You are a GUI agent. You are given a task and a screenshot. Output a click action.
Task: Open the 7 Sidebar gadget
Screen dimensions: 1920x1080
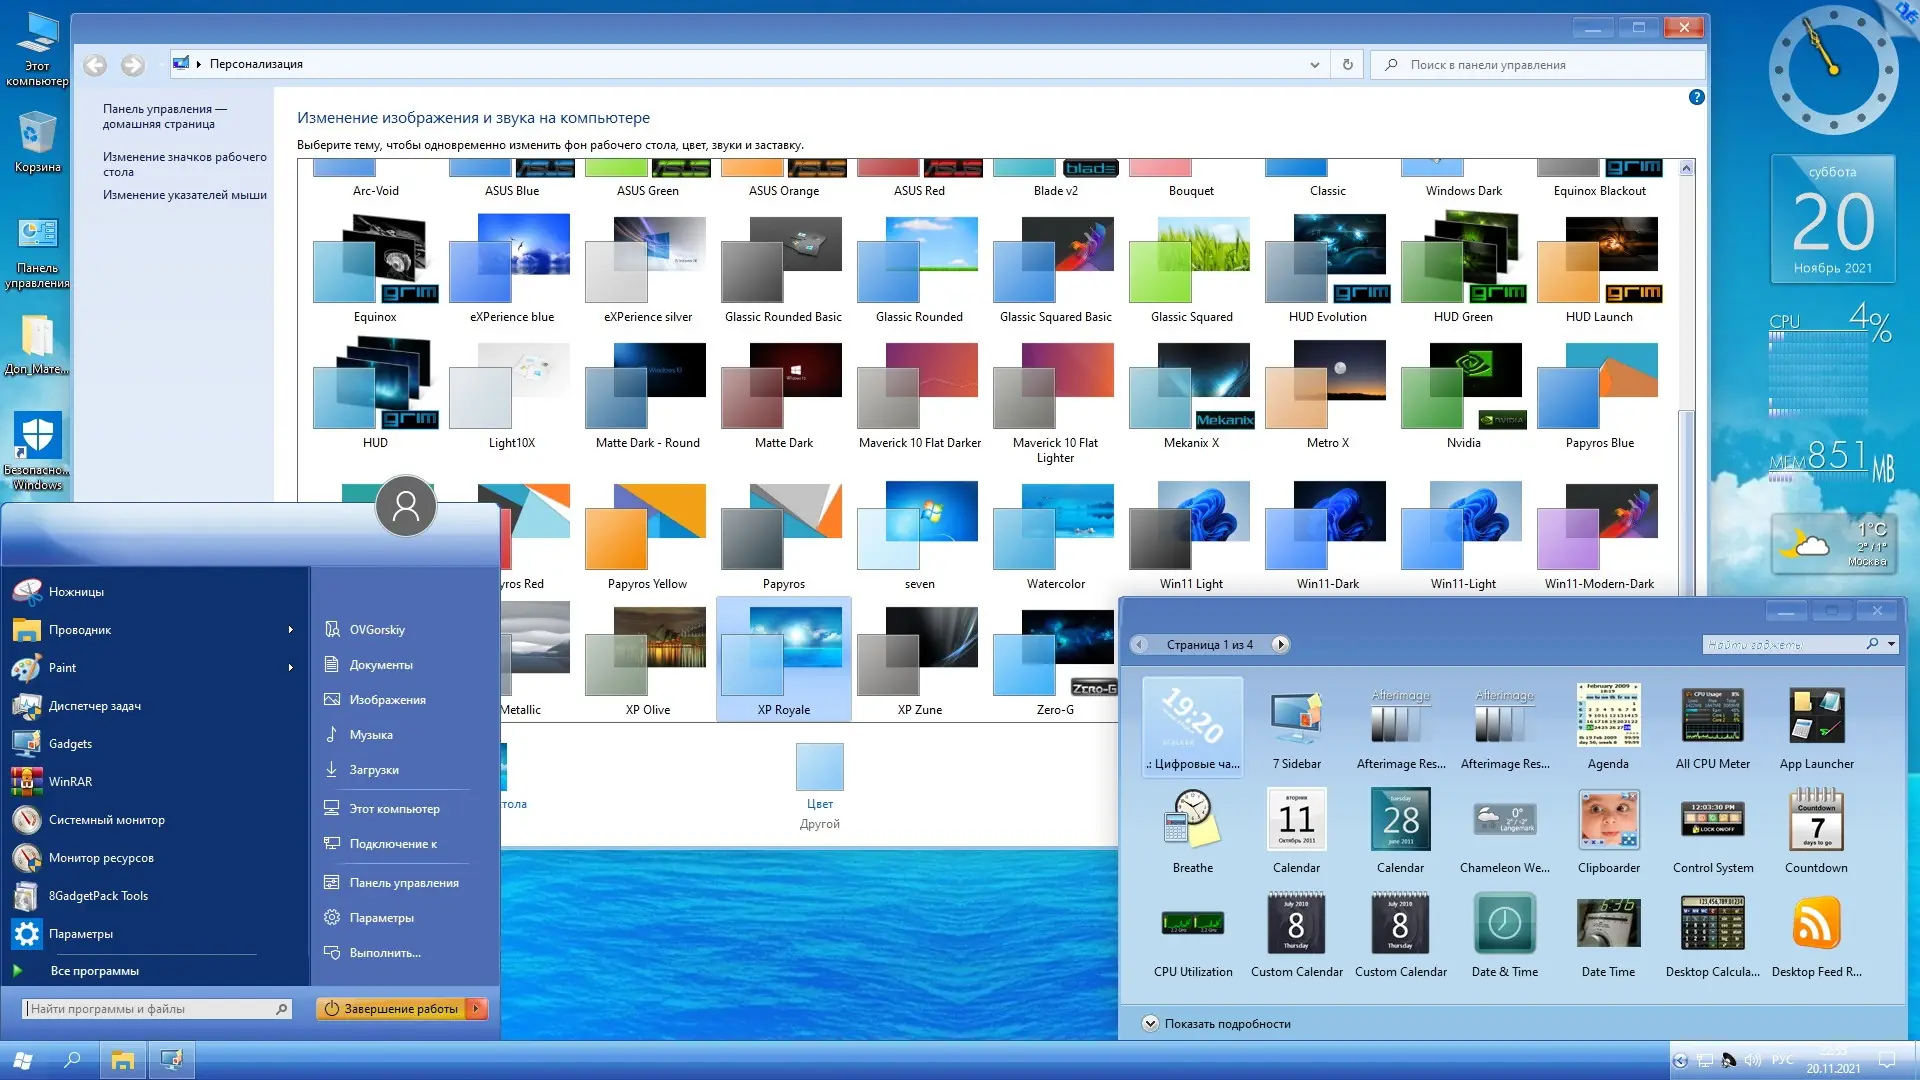(x=1296, y=716)
